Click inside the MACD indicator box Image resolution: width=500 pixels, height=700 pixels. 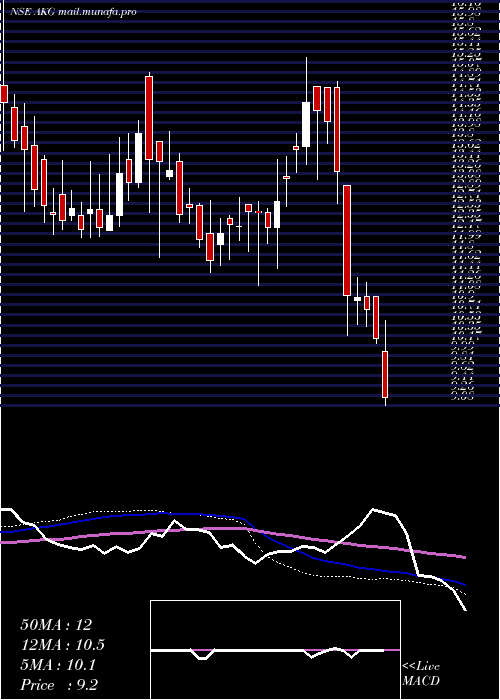pos(275,650)
